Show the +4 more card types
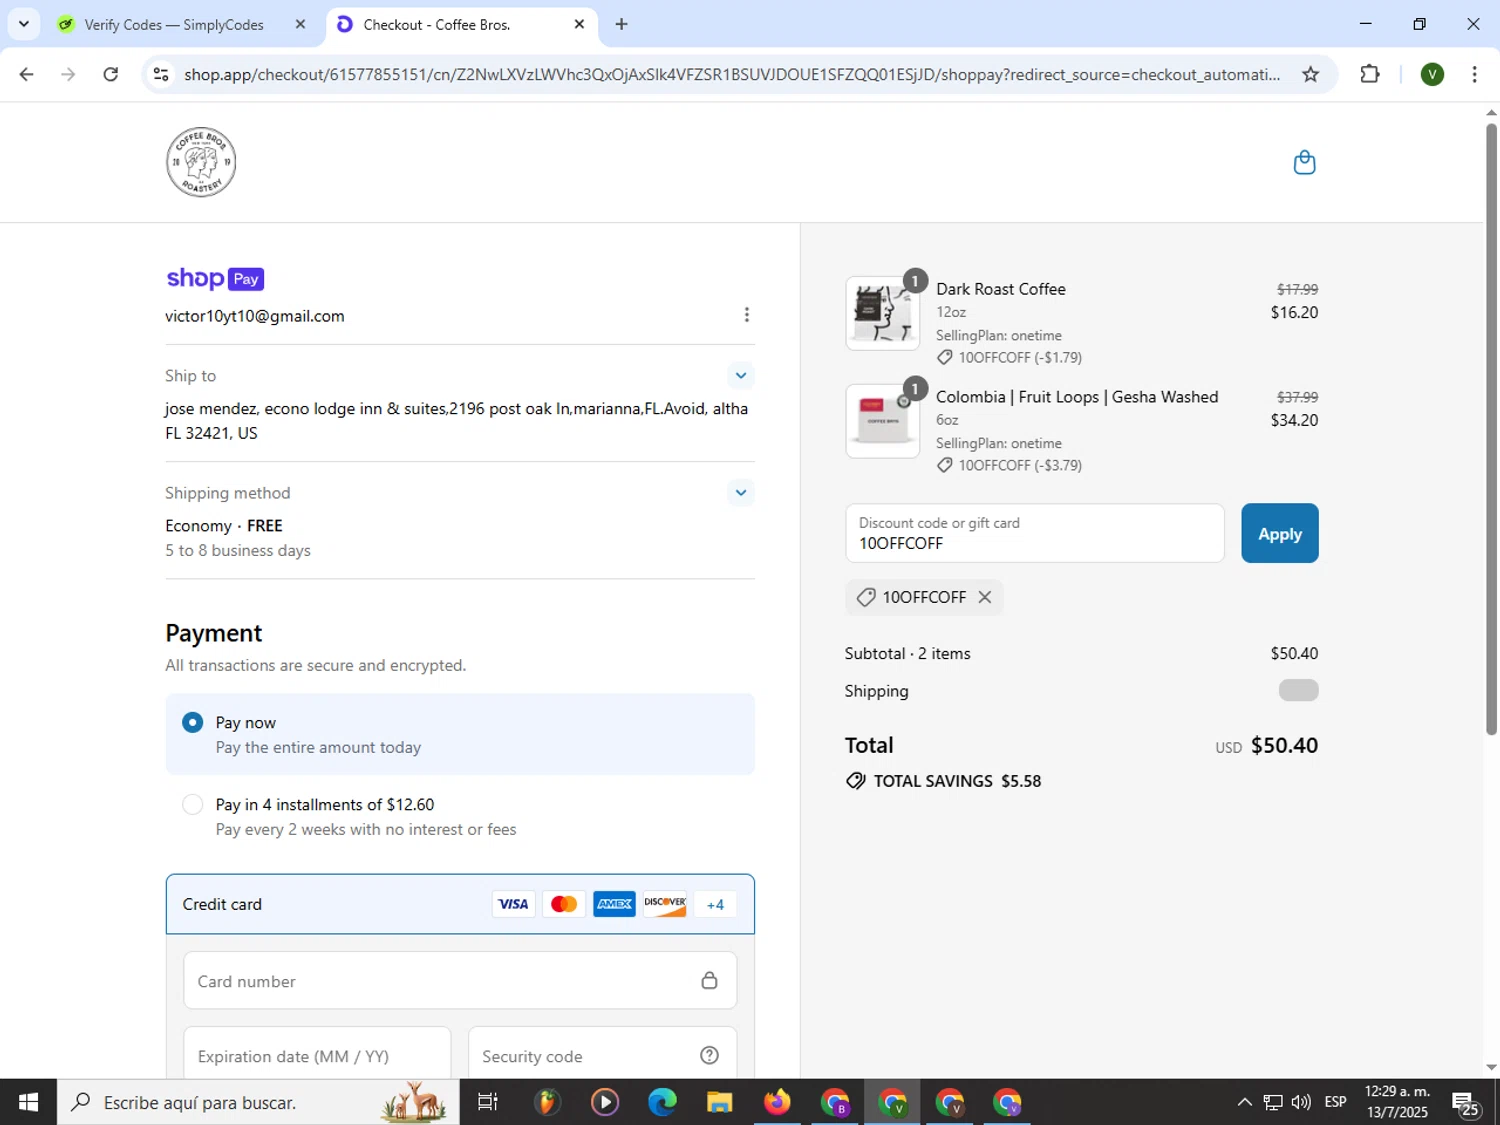Viewport: 1500px width, 1125px height. [715, 904]
